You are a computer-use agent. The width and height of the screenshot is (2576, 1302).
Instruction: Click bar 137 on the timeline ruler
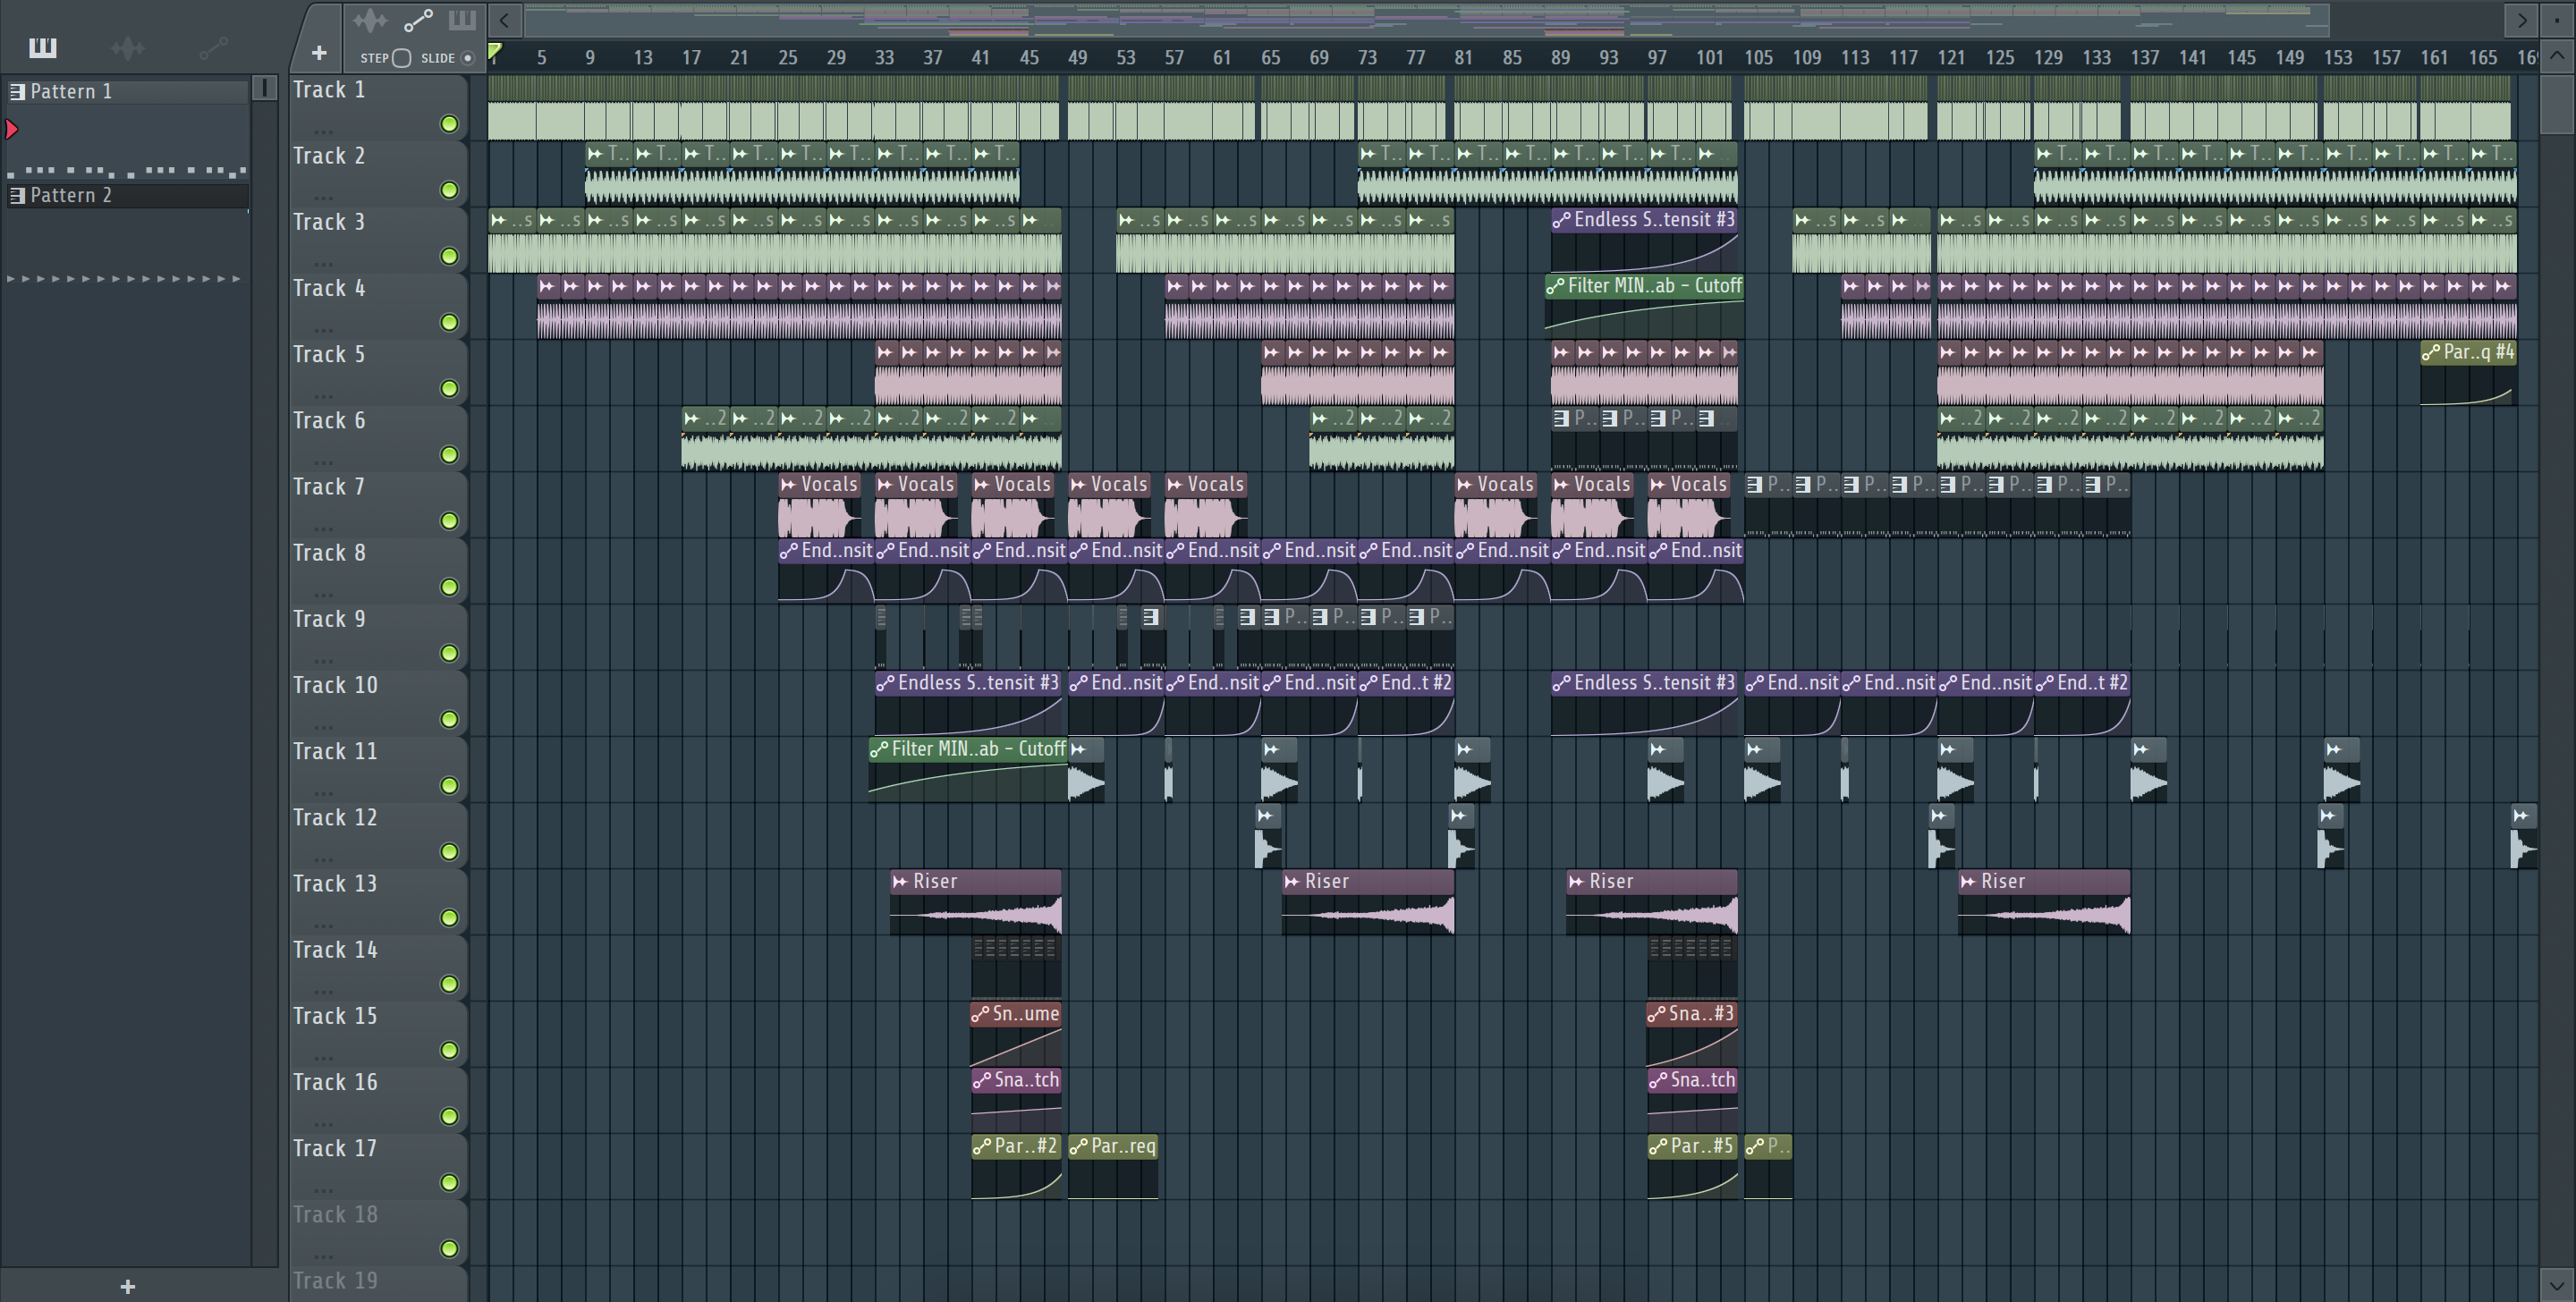pyautogui.click(x=2144, y=58)
